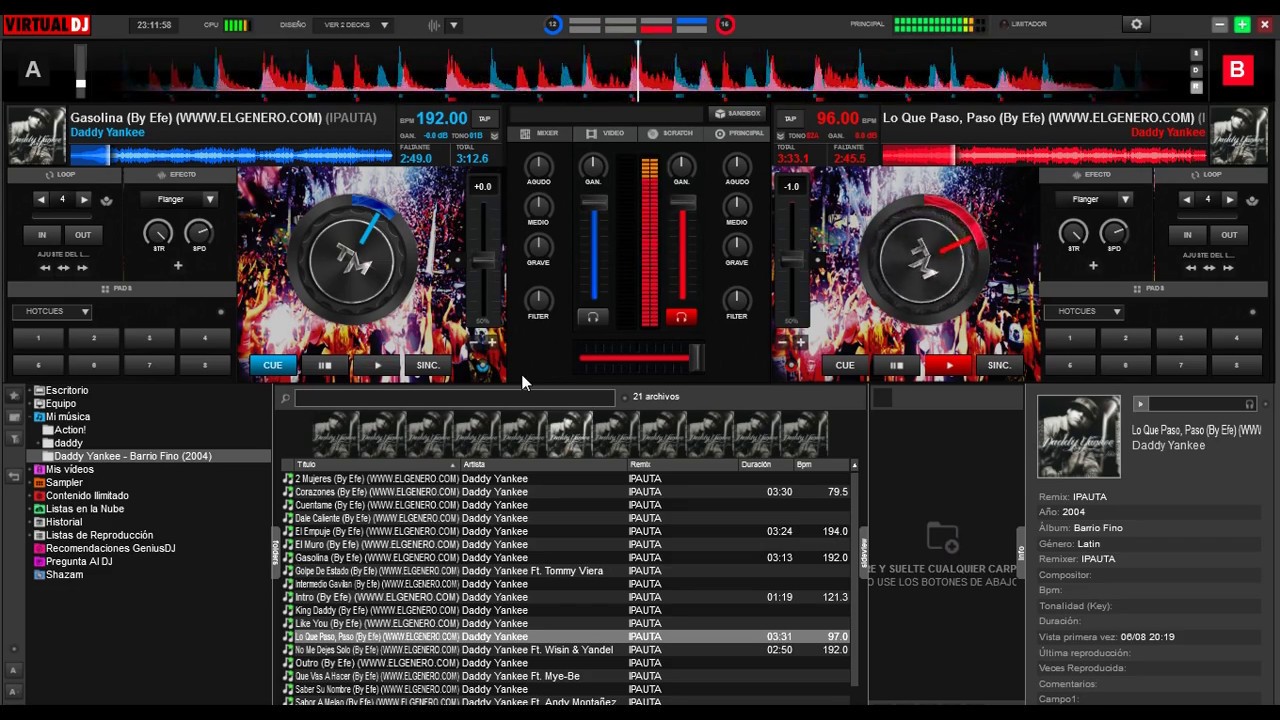Click deck A loop move-left double arrow

click(45, 268)
